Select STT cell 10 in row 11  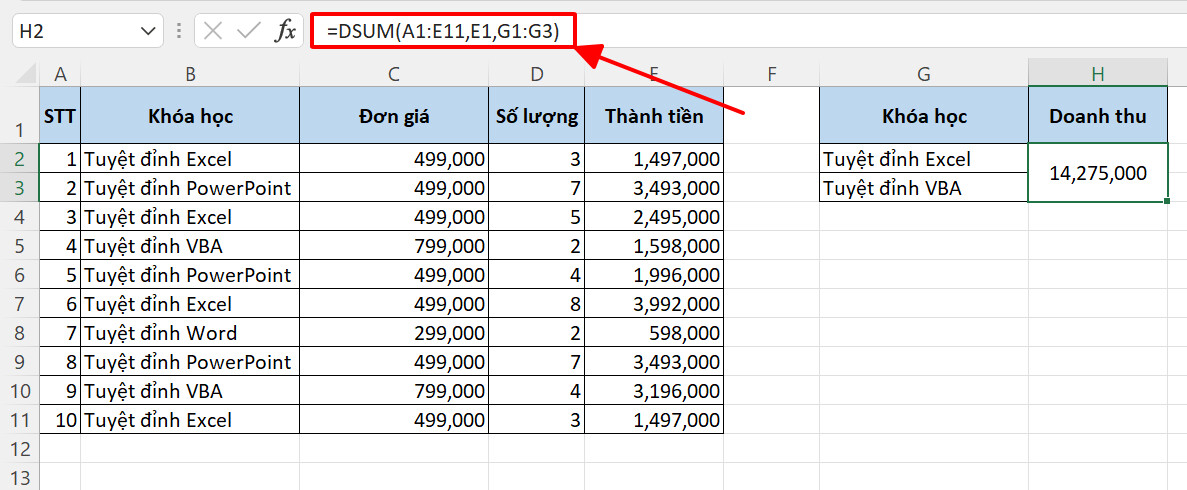60,420
